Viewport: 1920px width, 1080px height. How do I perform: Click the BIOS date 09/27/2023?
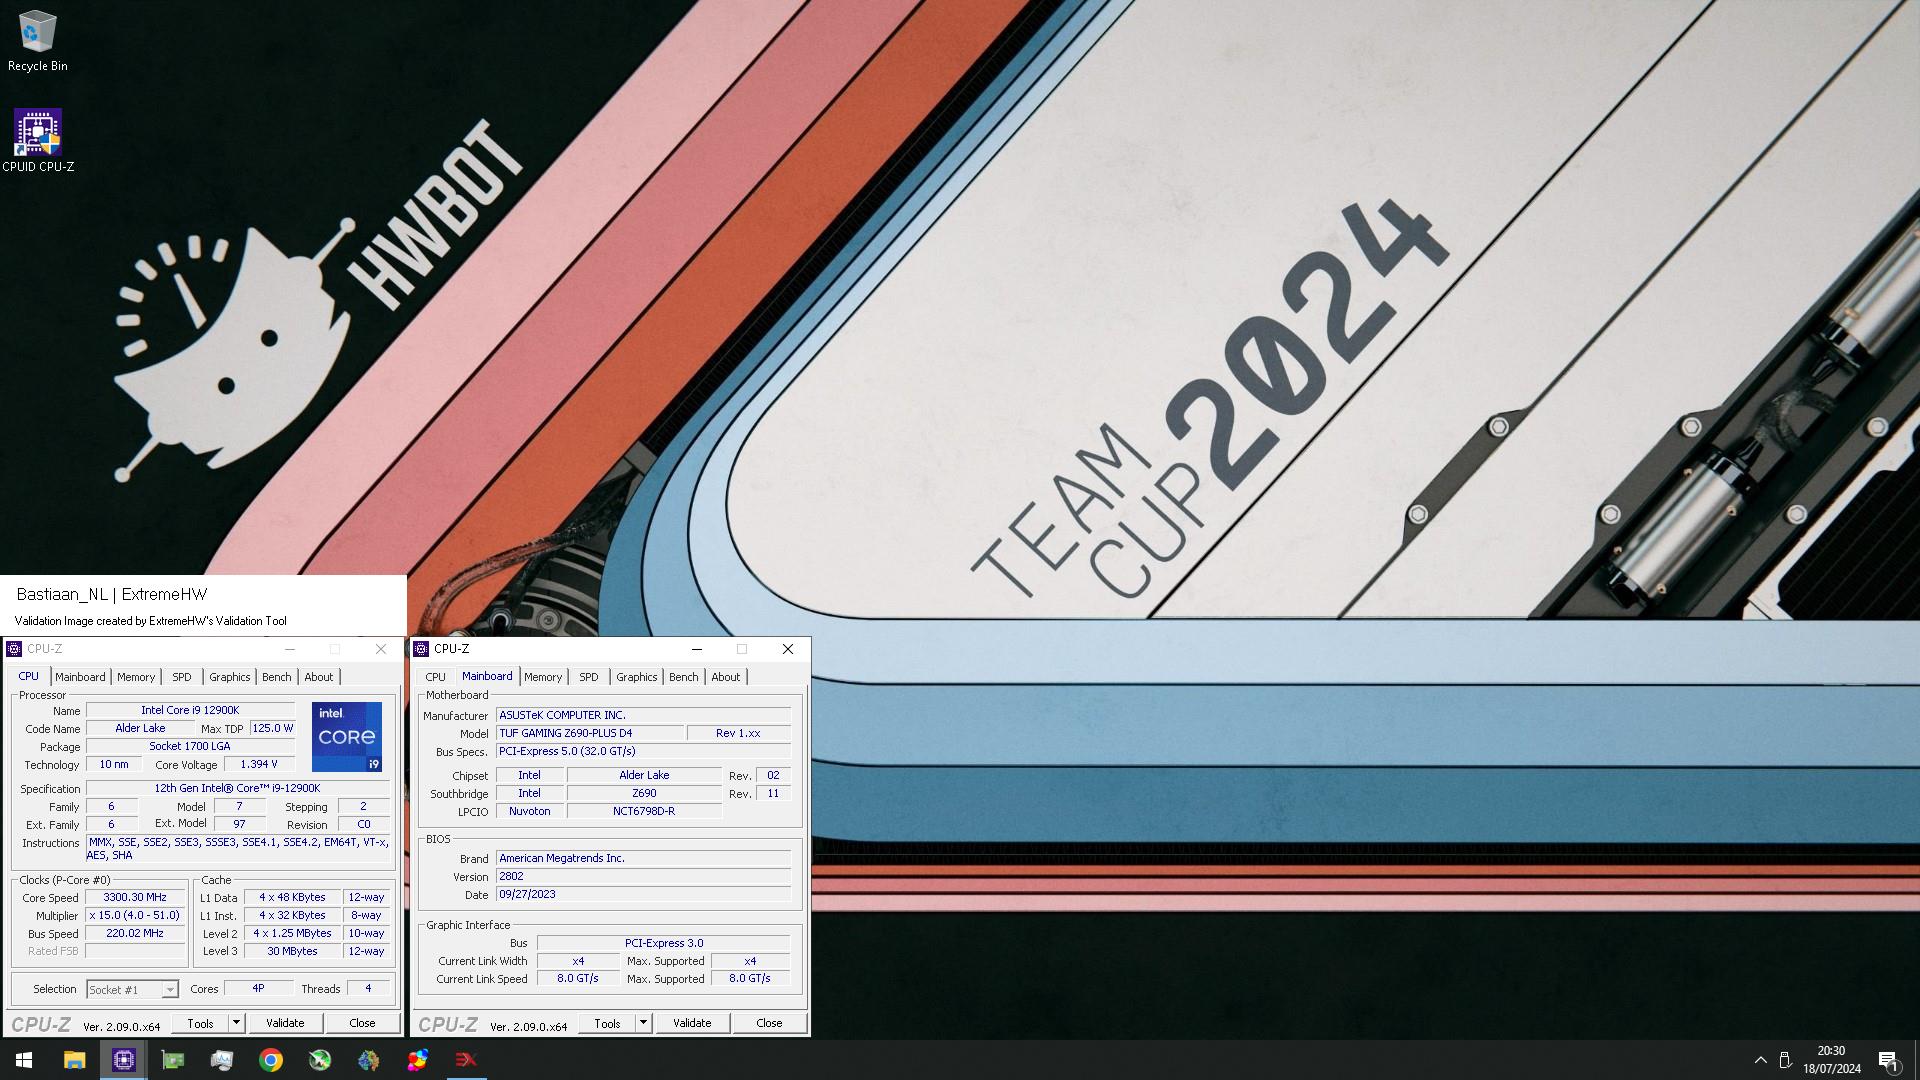tap(643, 895)
